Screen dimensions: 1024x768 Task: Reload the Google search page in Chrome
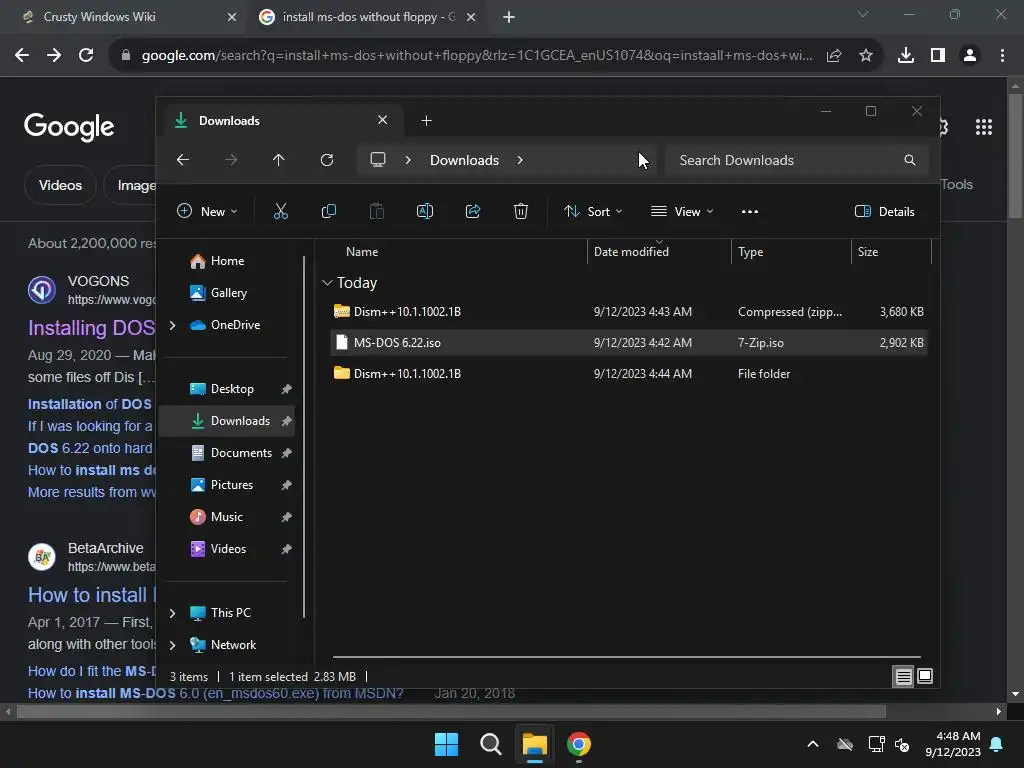[86, 55]
